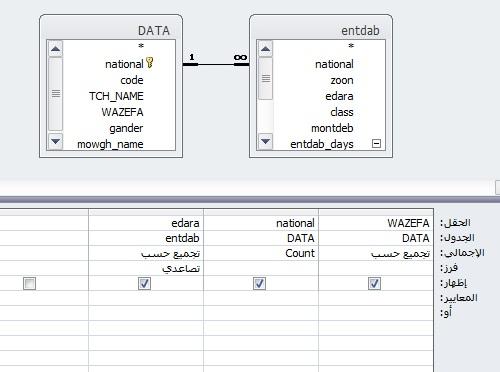Open Total cell Count for national column
500x372 pixels.
pyautogui.click(x=261, y=253)
